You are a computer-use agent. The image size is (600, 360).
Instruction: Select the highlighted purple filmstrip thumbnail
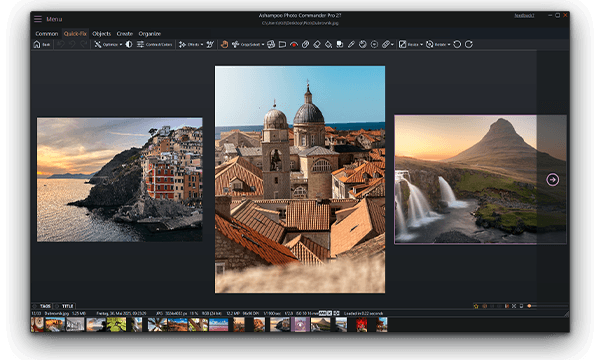click(300, 325)
